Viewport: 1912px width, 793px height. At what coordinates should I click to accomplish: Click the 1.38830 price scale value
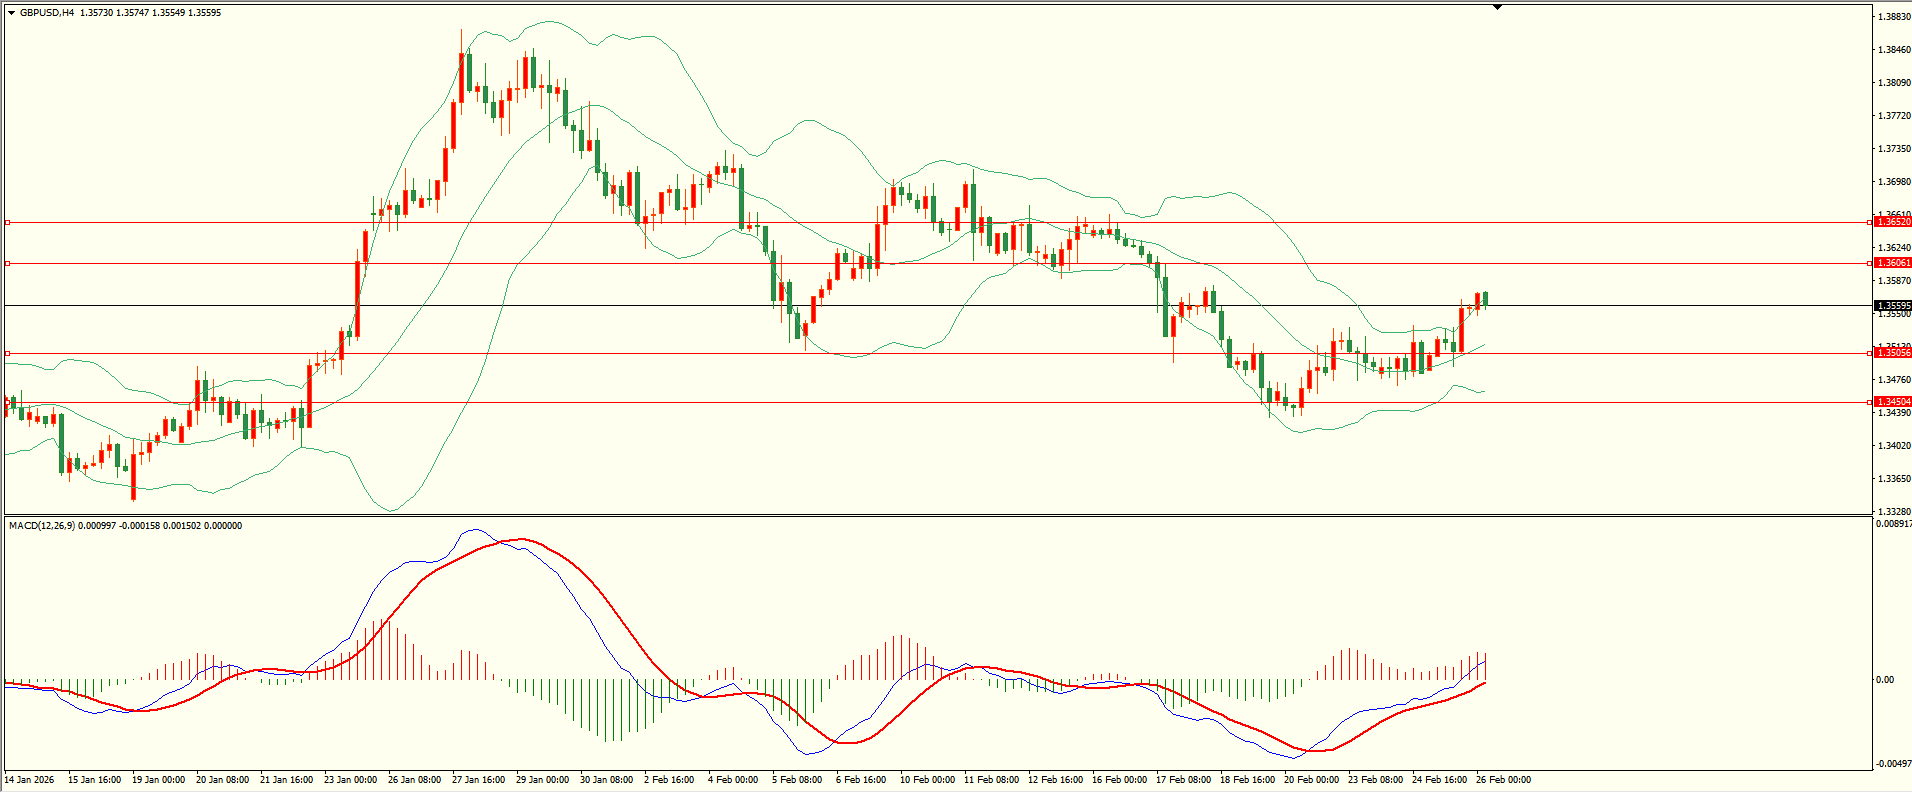click(x=1894, y=17)
